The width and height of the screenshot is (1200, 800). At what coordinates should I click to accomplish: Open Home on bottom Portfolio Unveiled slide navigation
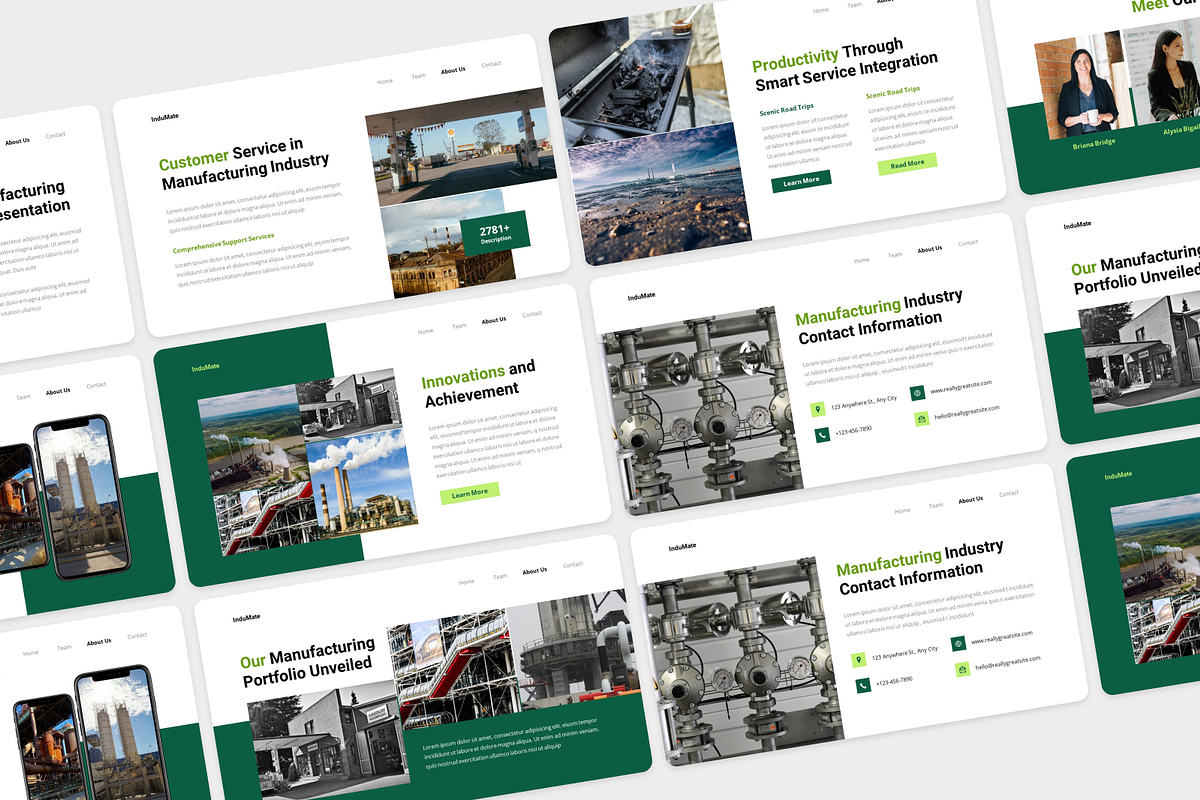point(466,581)
